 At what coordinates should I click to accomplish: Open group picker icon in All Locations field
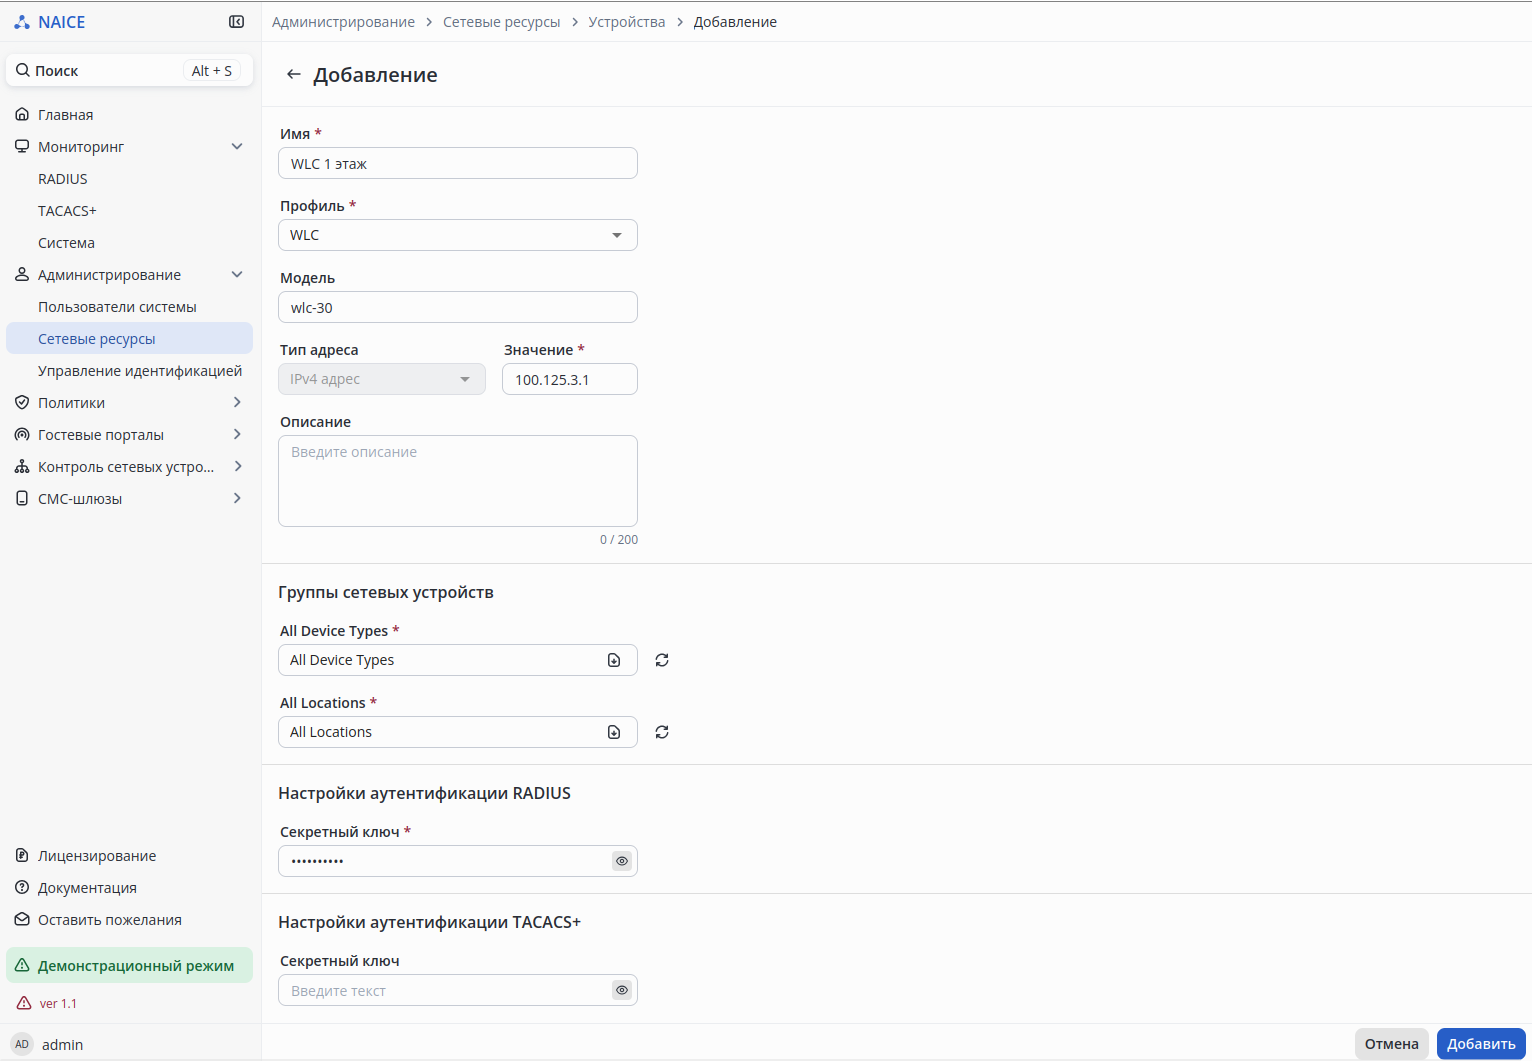[614, 732]
